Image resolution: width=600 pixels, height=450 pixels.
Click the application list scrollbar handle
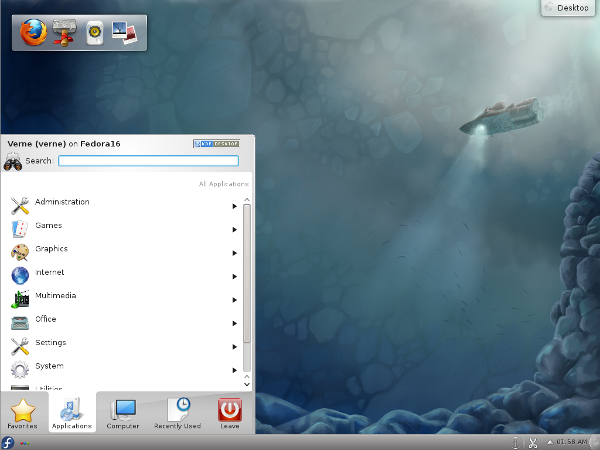(x=247, y=273)
